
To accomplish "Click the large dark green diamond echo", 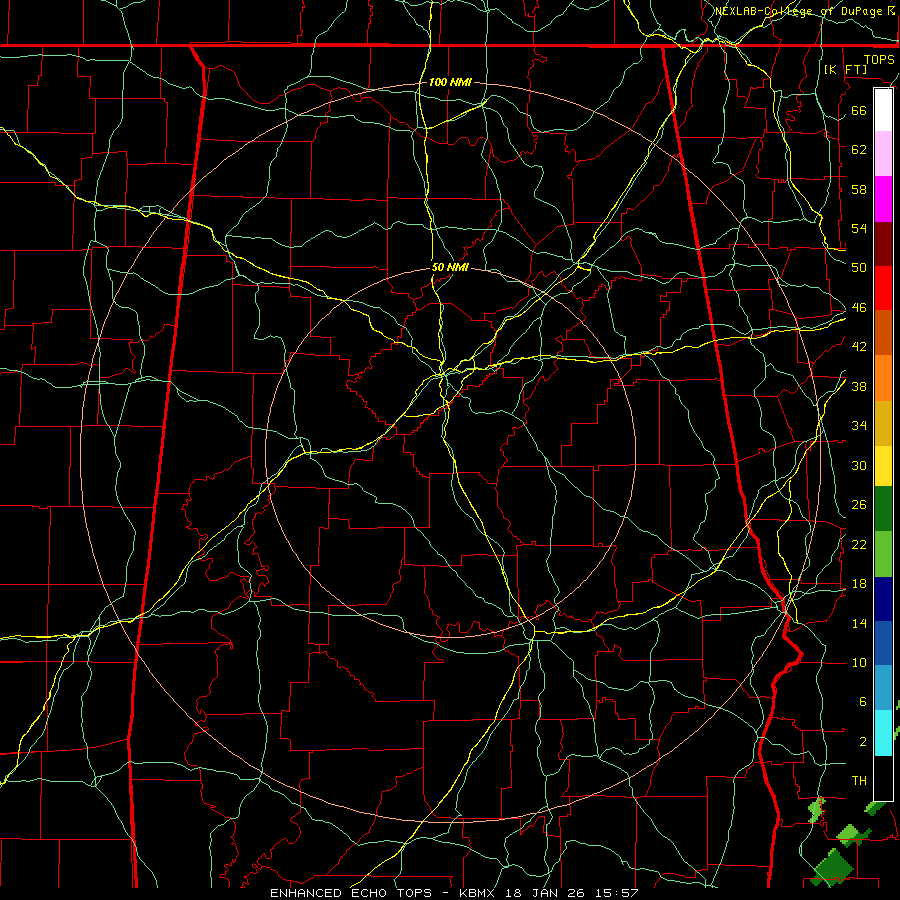I will point(832,867).
